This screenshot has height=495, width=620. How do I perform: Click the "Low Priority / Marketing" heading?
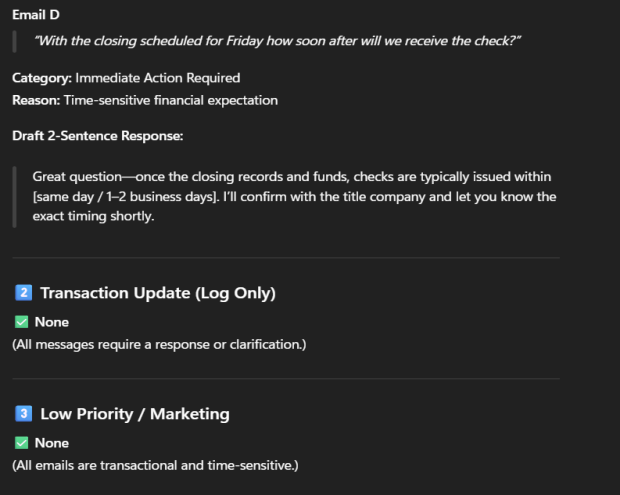(x=134, y=413)
